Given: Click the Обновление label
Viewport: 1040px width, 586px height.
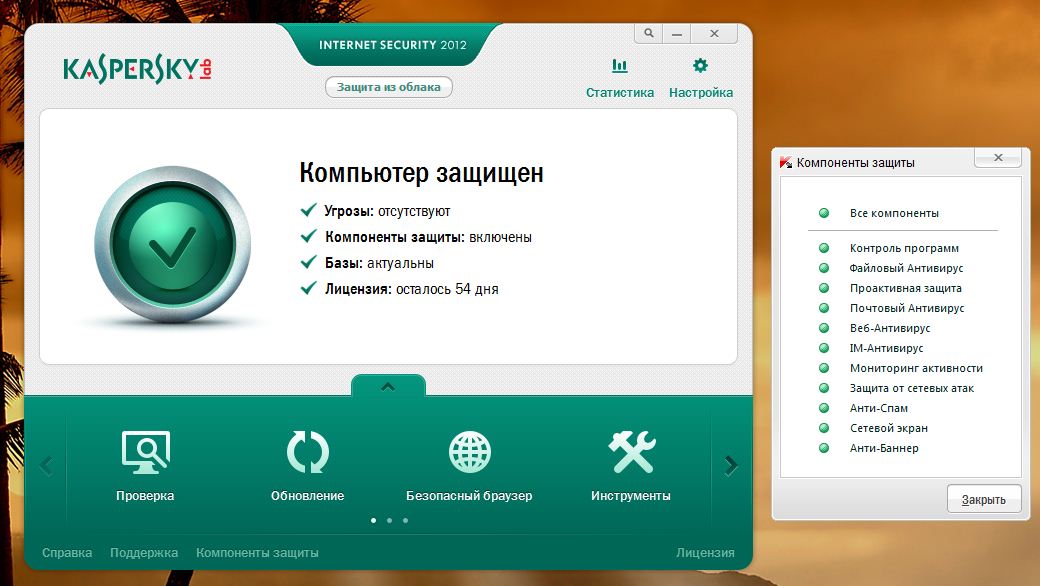Looking at the screenshot, I should [x=308, y=496].
